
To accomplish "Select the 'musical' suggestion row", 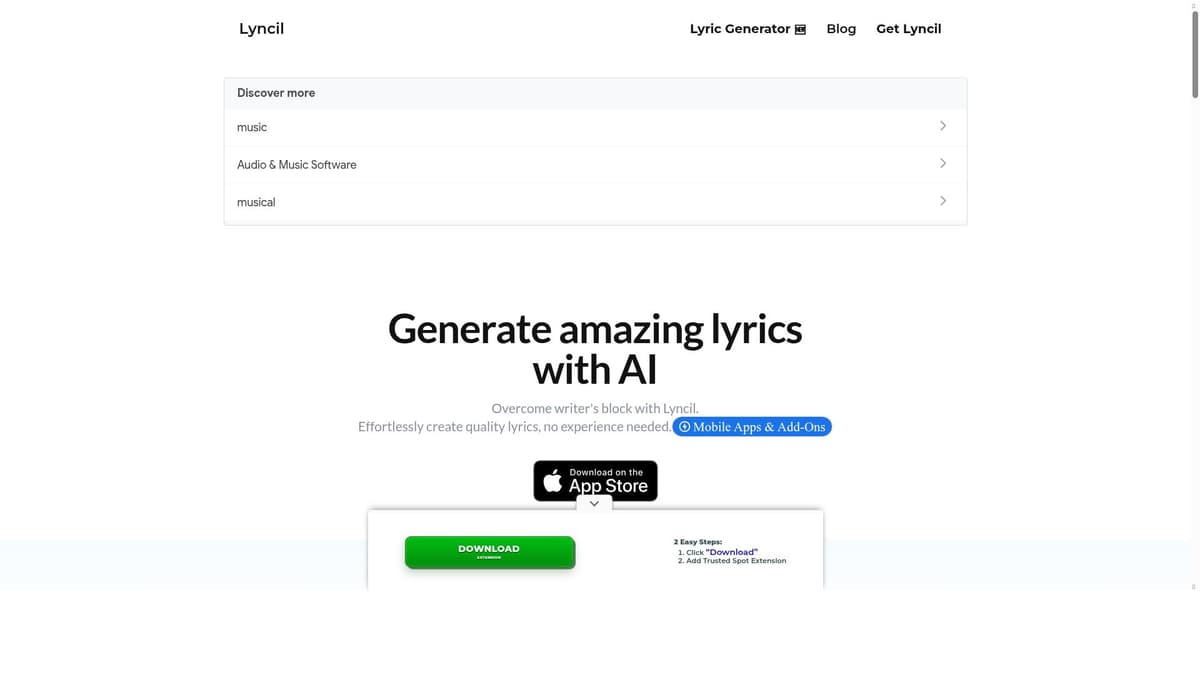I will pyautogui.click(x=595, y=202).
